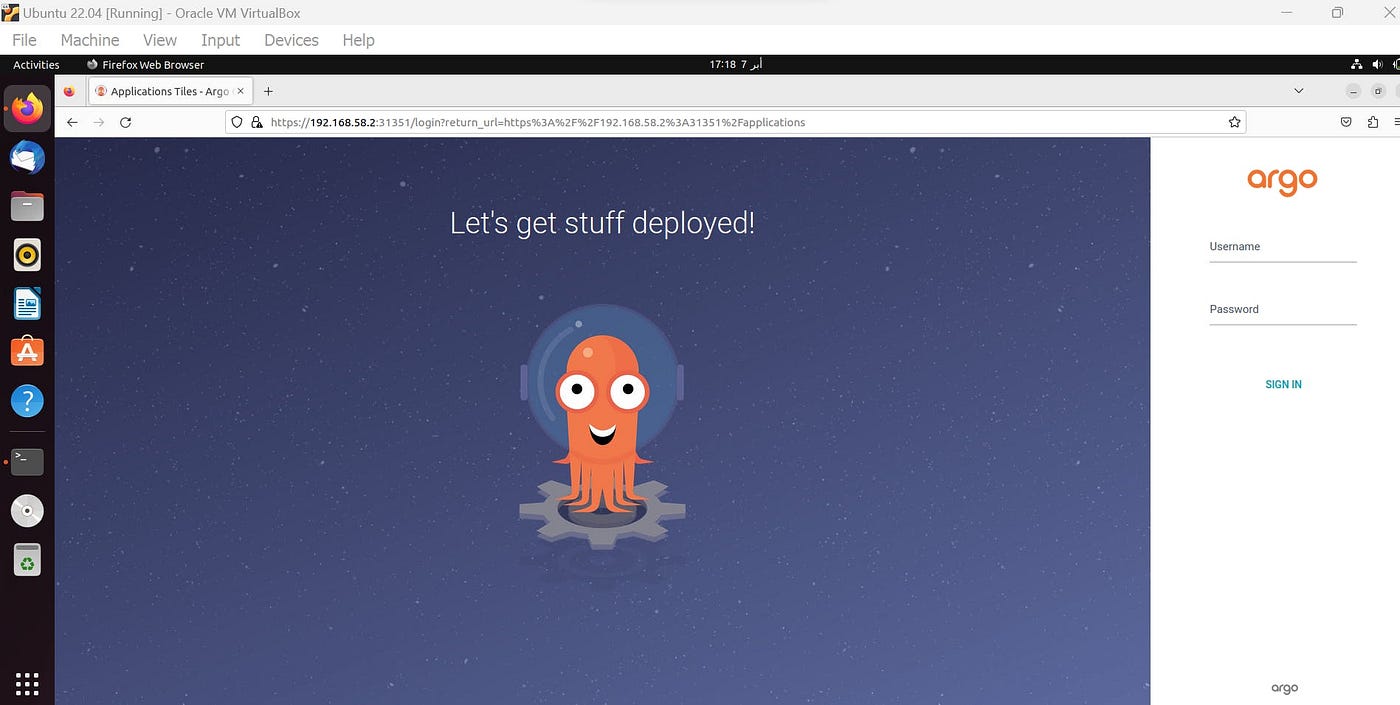
Task: Click the Firefox forward arrow
Action: click(98, 122)
